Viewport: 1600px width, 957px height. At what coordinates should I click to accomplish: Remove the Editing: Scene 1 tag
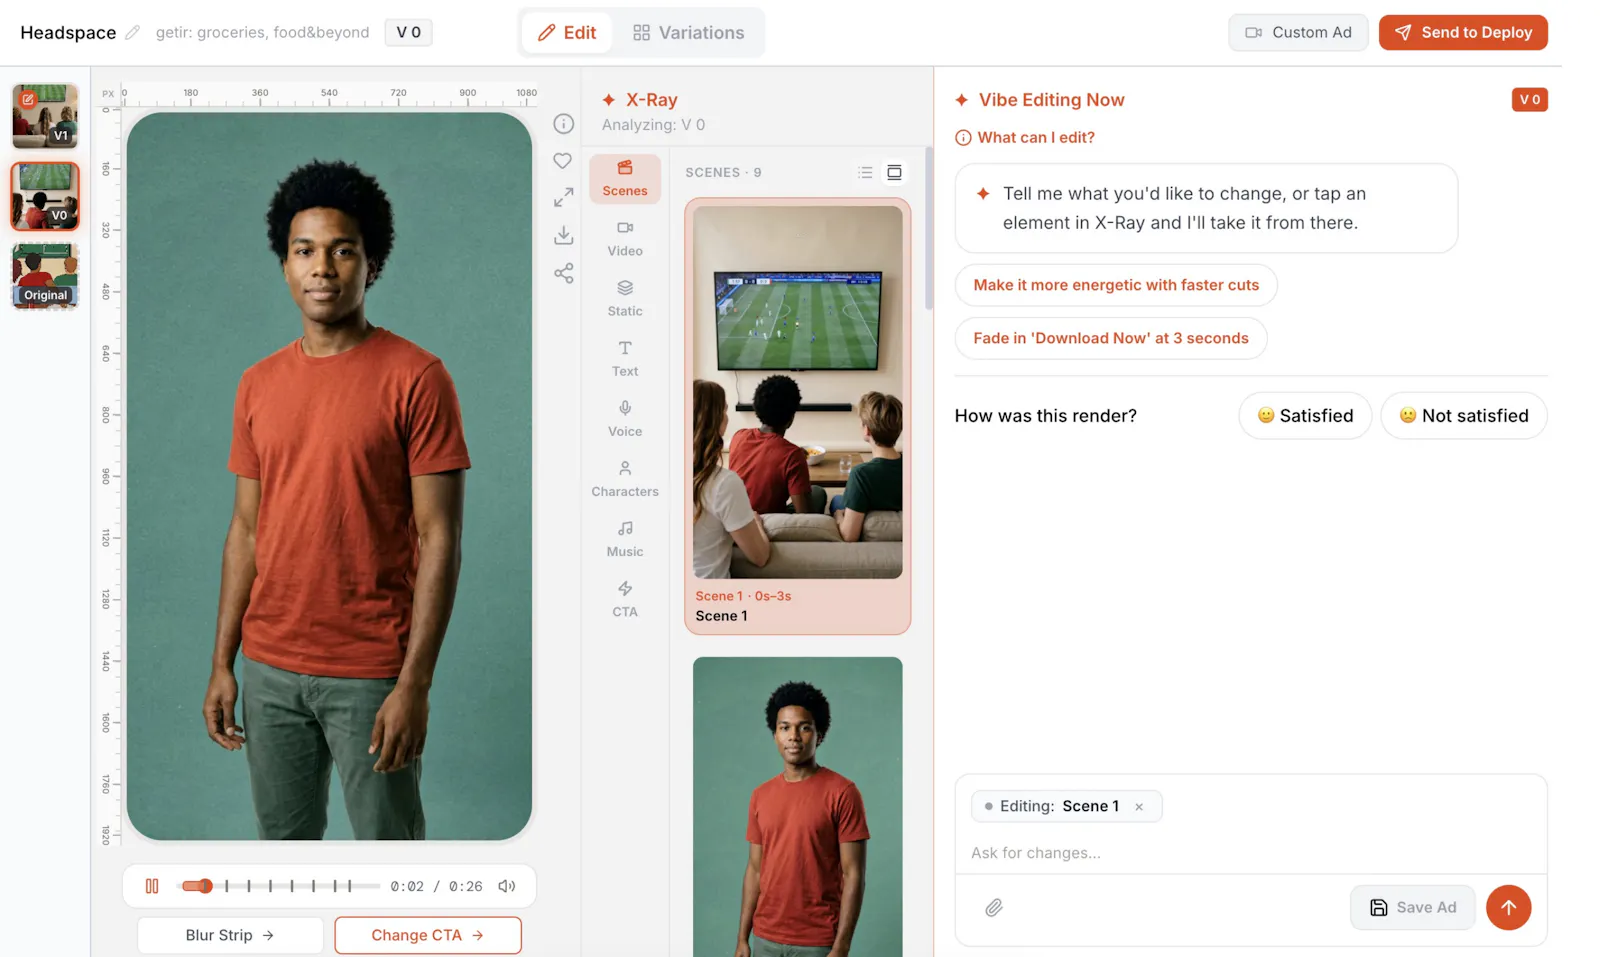pos(1139,807)
